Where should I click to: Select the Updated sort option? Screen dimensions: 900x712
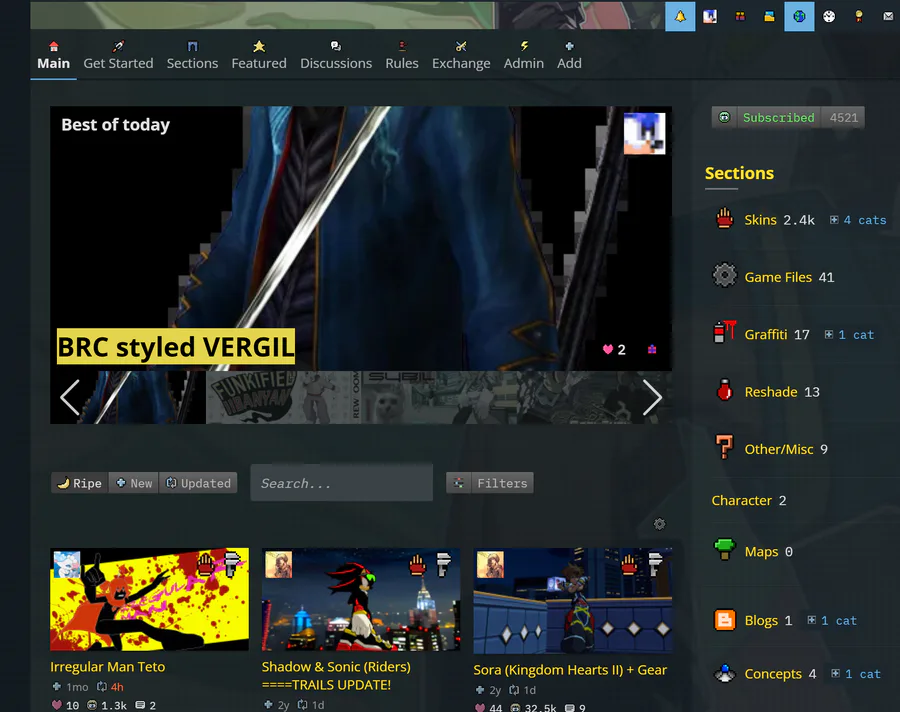198,483
